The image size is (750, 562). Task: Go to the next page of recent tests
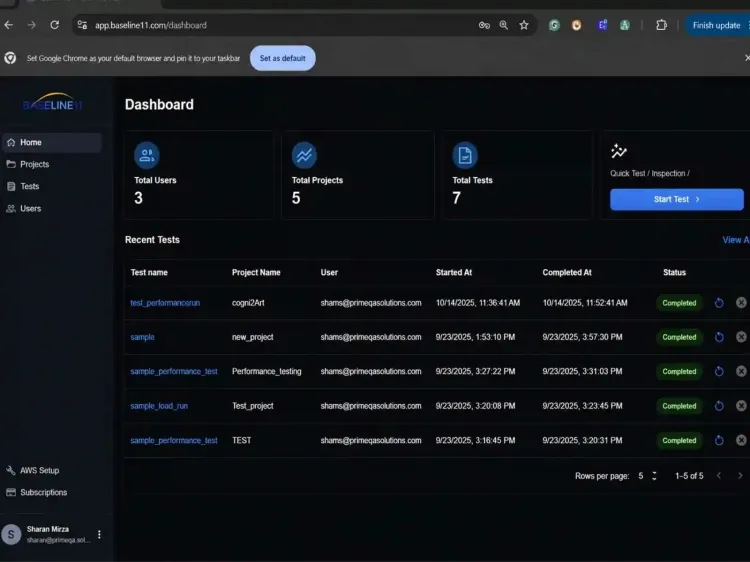740,475
